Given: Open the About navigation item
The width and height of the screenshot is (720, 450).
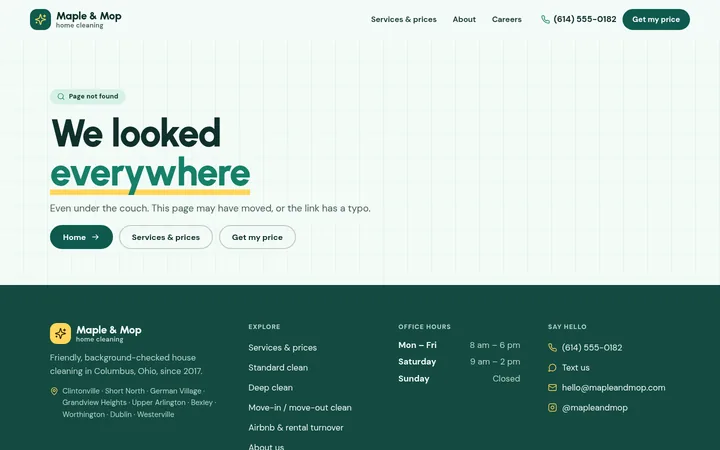Looking at the screenshot, I should coord(464,19).
